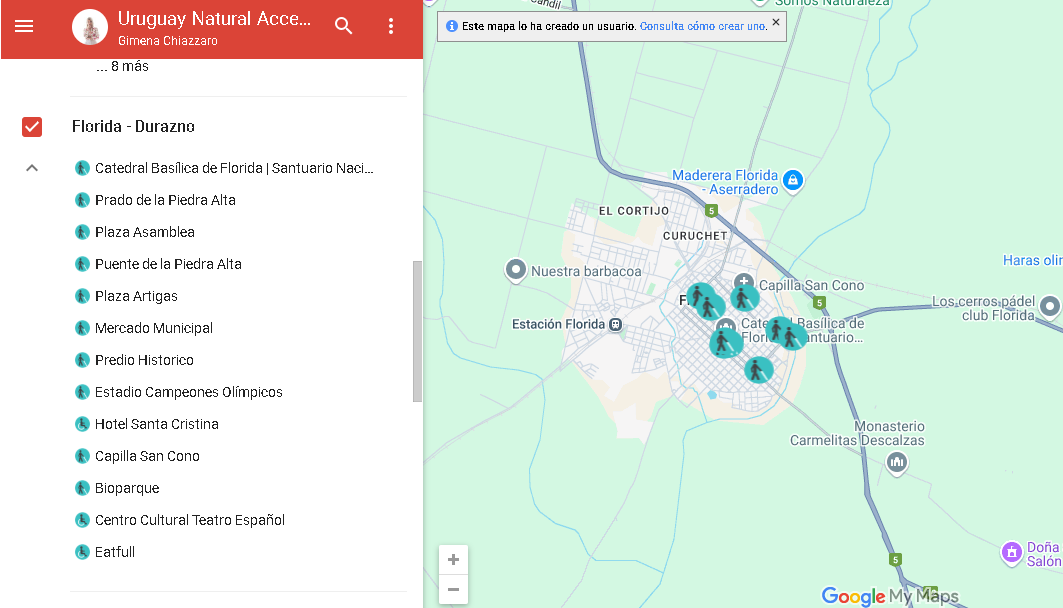The height and width of the screenshot is (608, 1063).
Task: Open the 'Consulta cómo crear uno' link
Action: (703, 26)
